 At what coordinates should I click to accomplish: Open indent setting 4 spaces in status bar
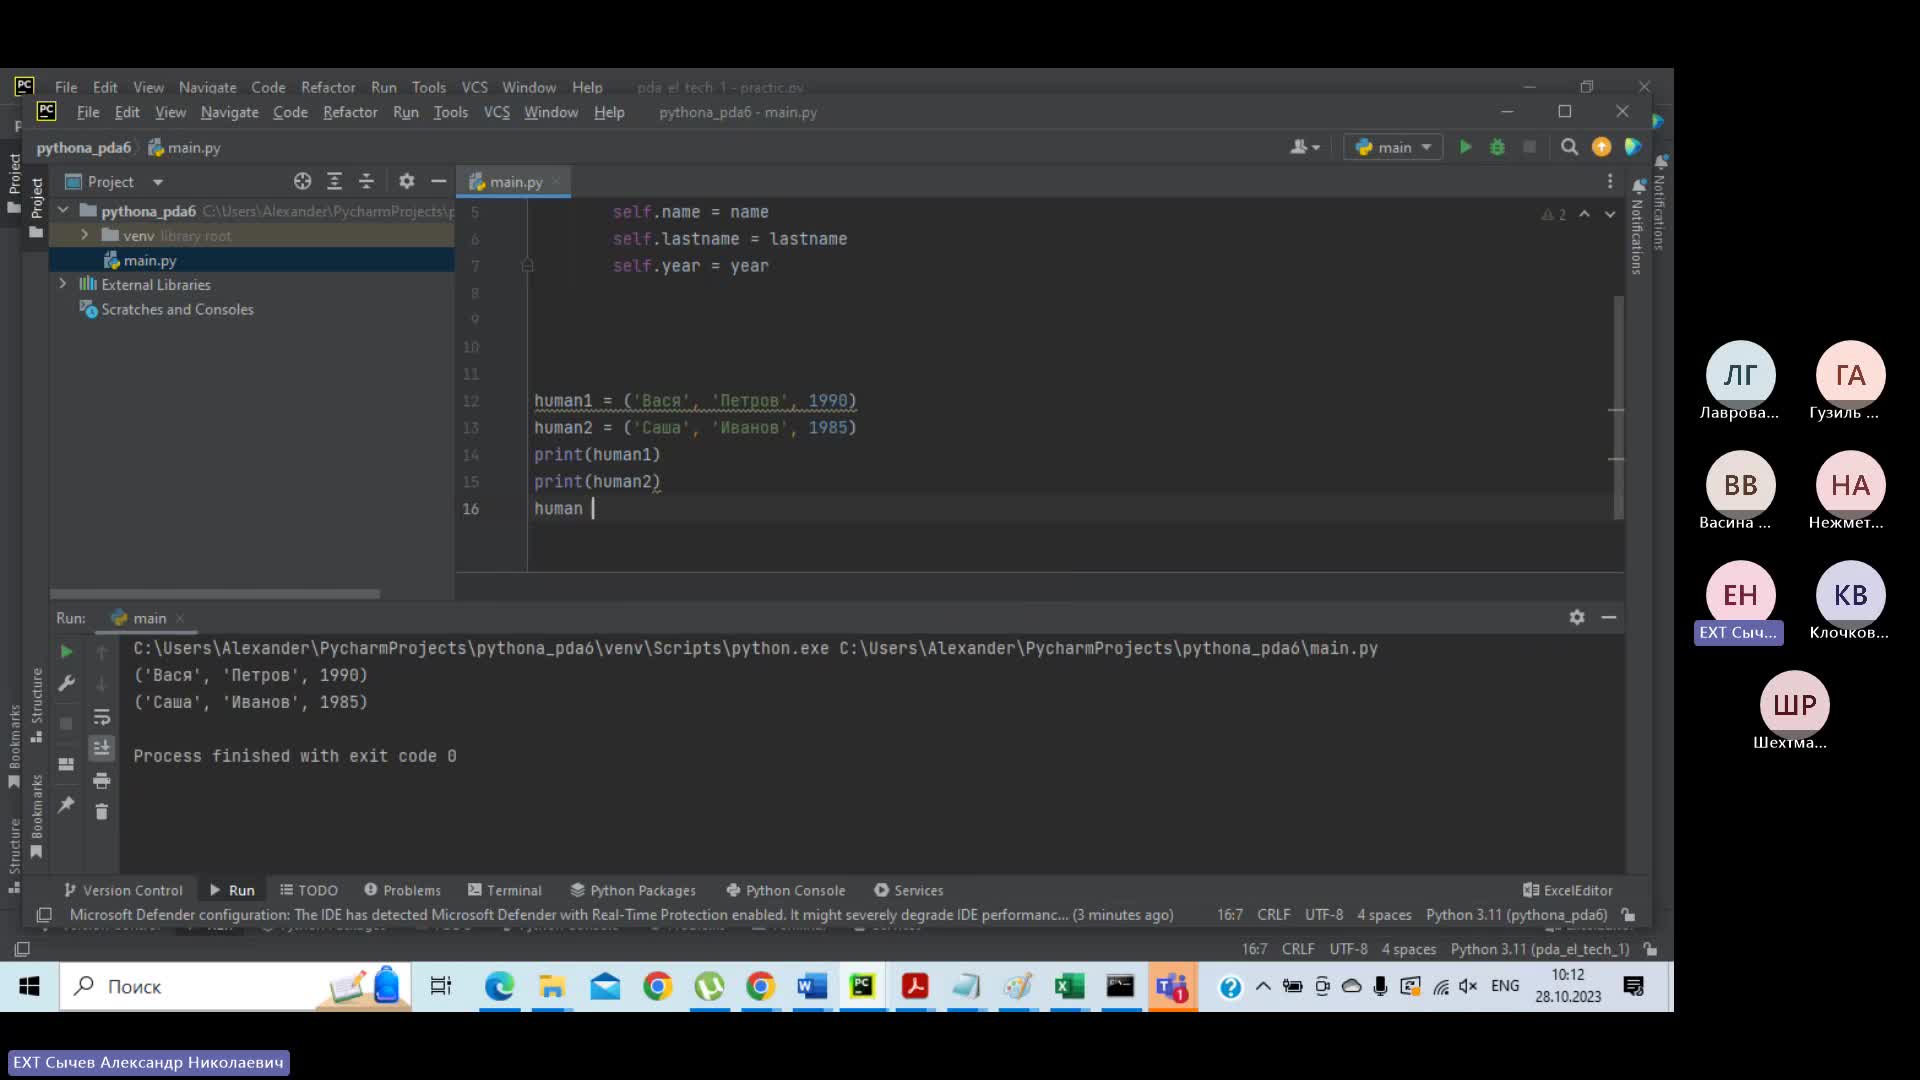[x=1384, y=915]
